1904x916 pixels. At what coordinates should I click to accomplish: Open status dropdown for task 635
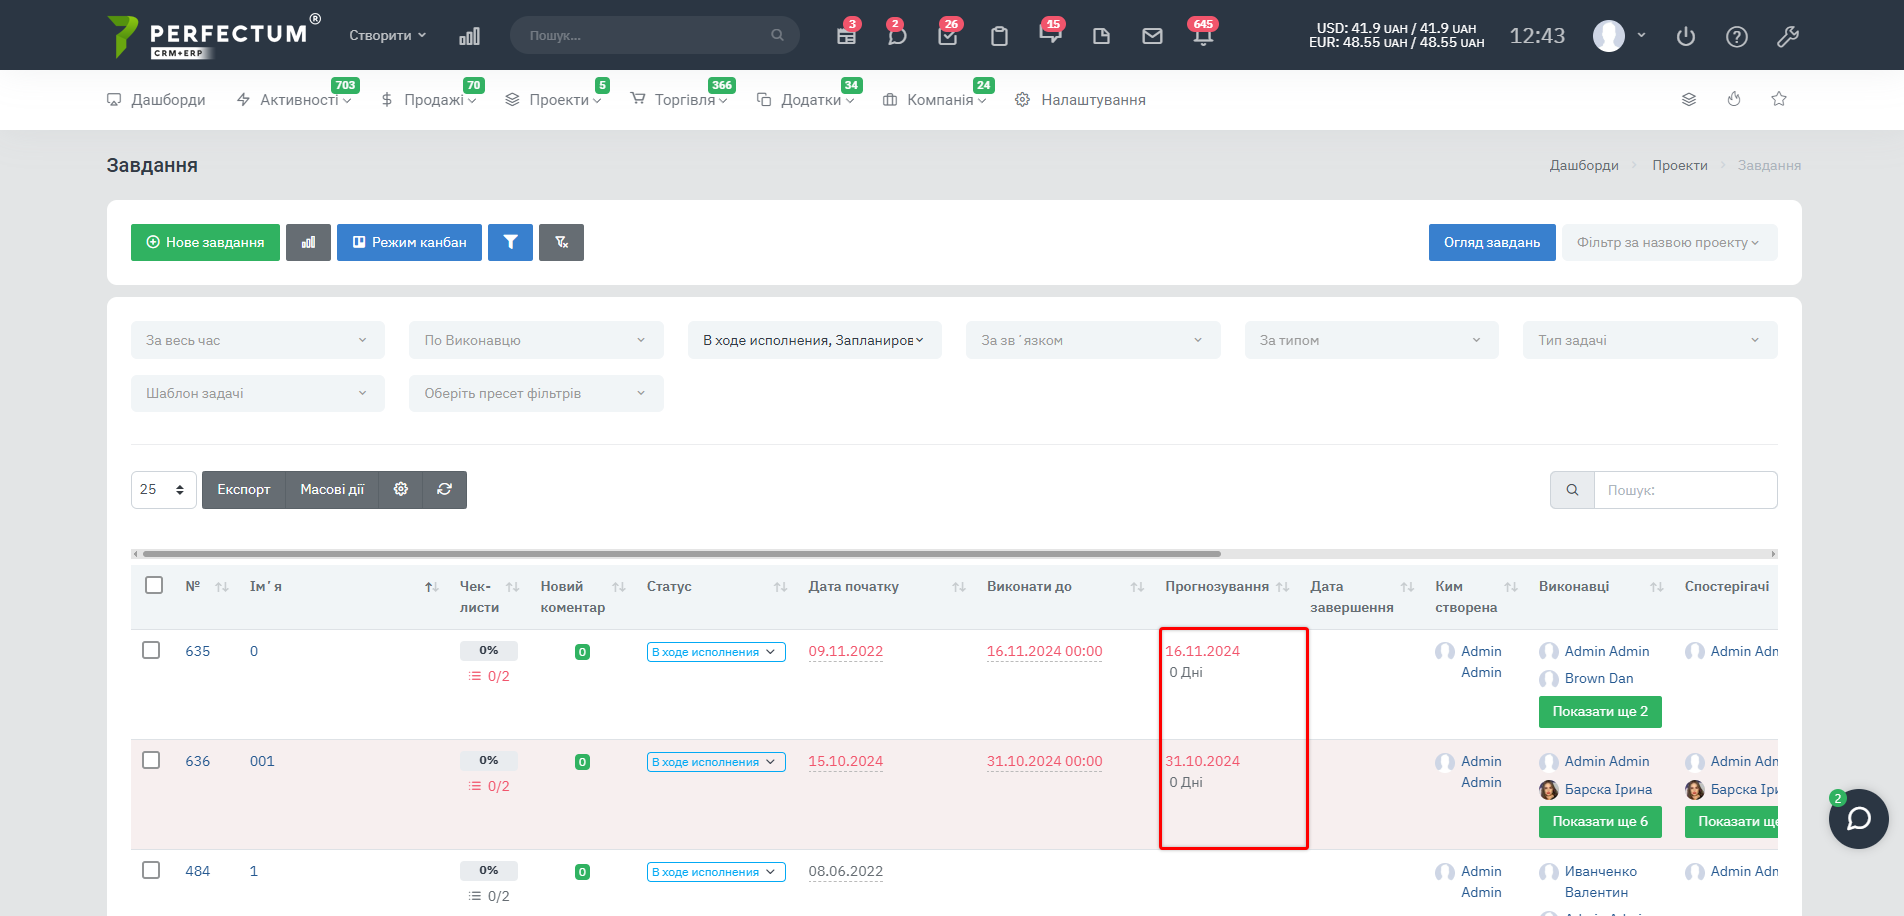point(715,652)
